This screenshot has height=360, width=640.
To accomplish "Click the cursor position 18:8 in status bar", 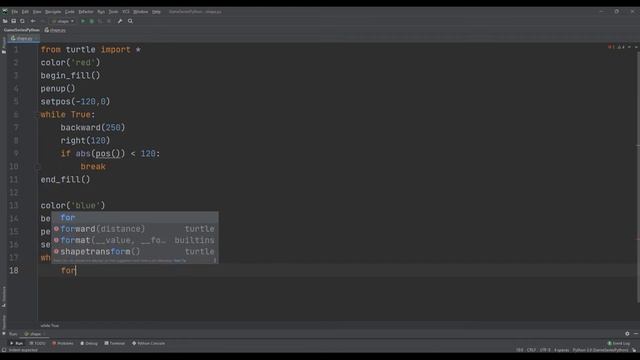I will (520, 350).
